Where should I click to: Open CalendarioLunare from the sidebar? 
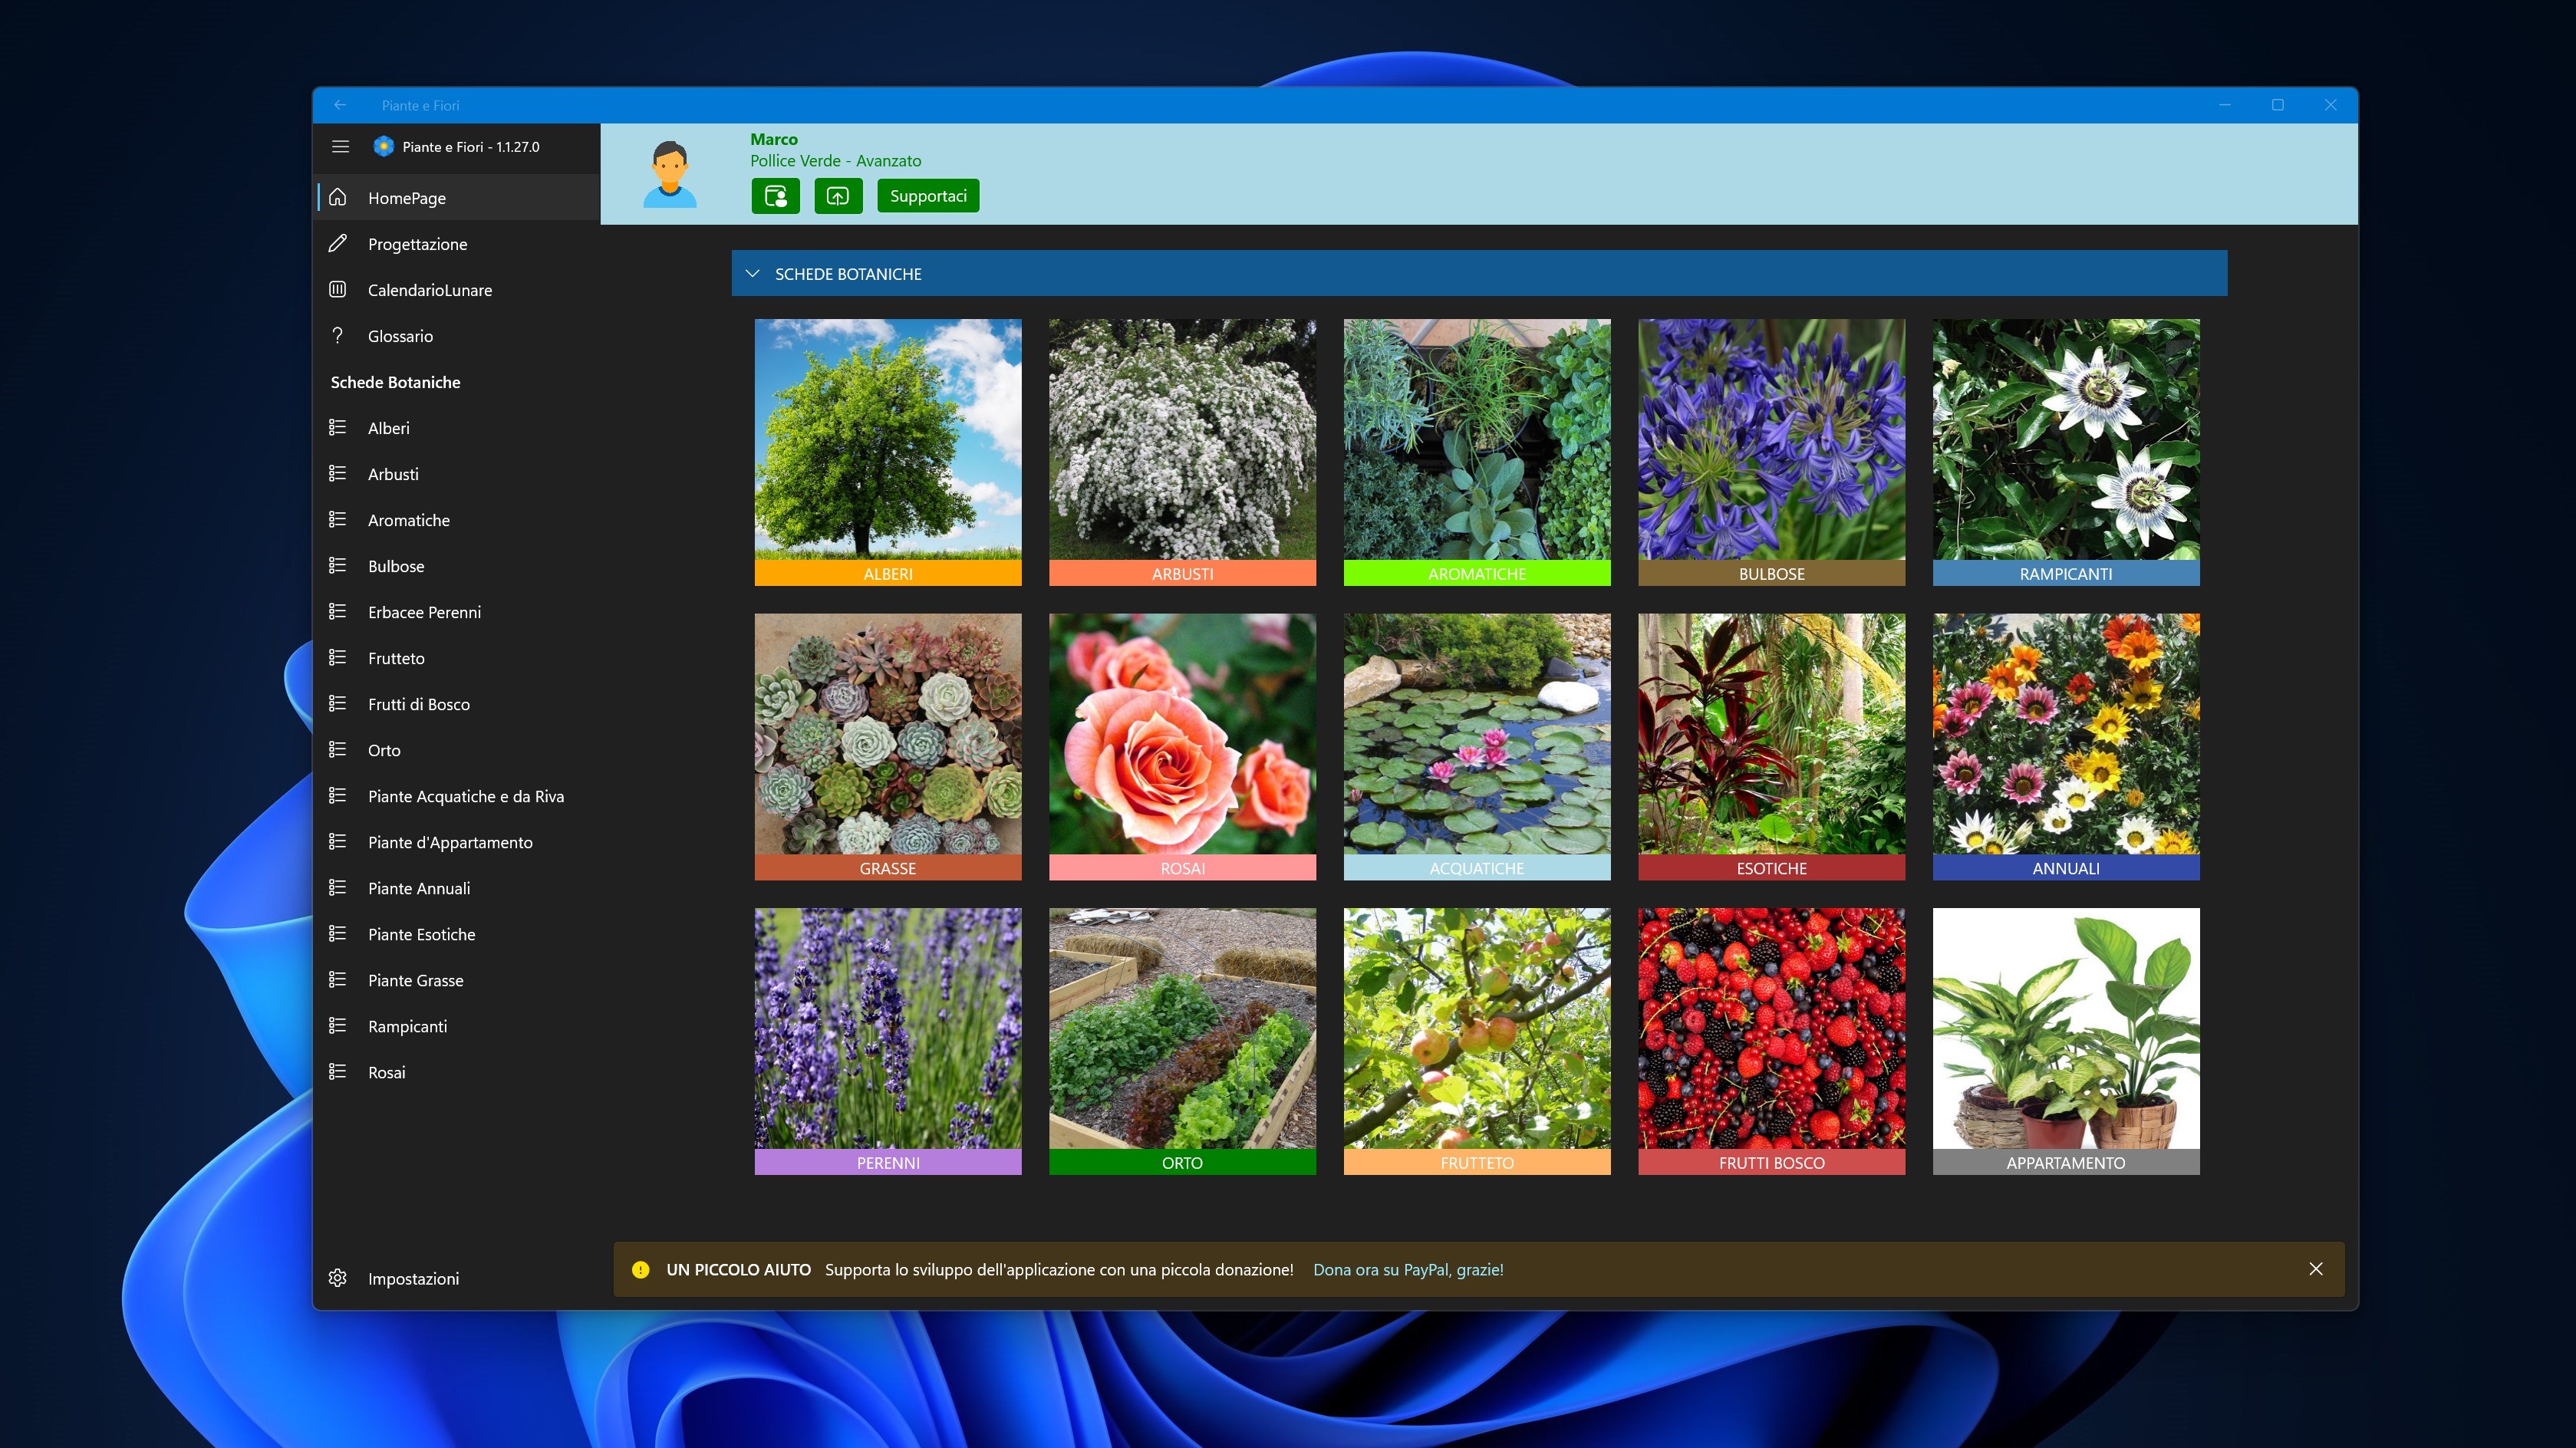429,290
